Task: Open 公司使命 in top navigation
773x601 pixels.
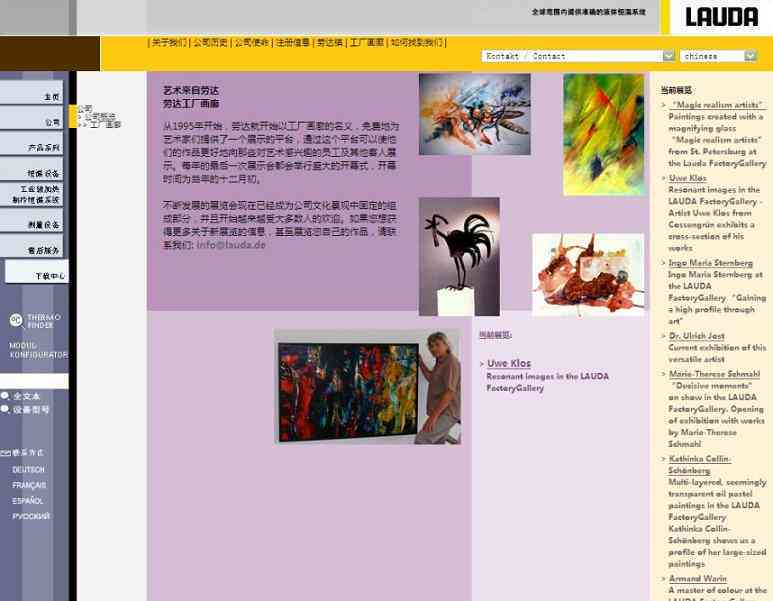Action: (251, 42)
